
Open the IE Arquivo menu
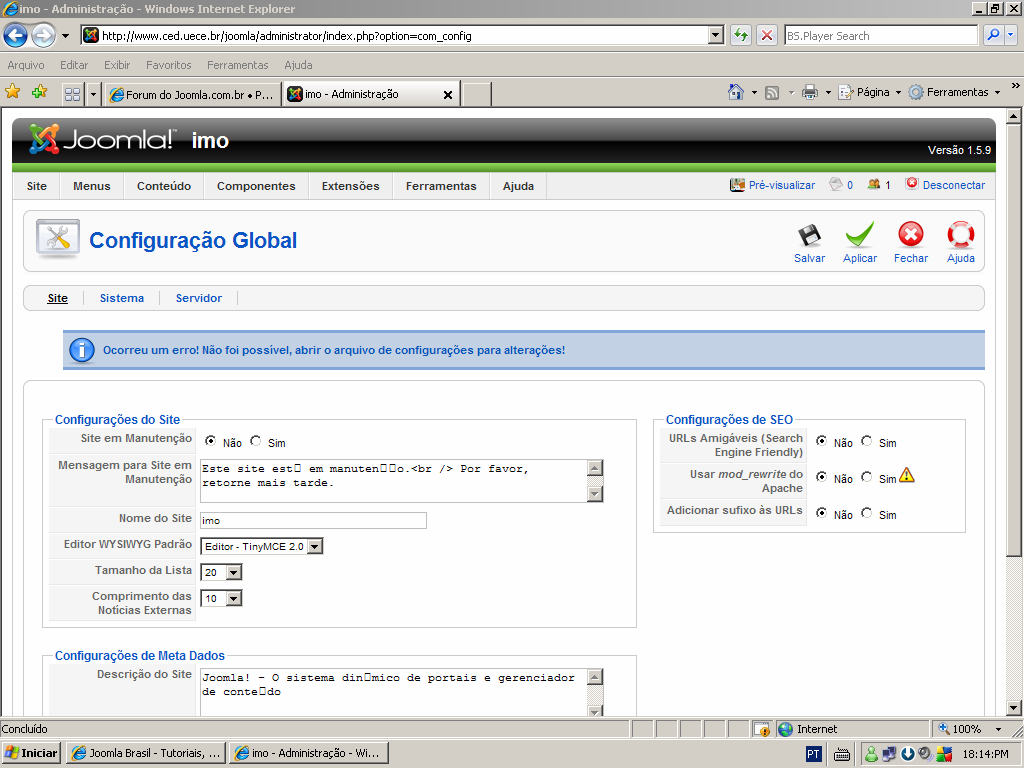click(26, 65)
